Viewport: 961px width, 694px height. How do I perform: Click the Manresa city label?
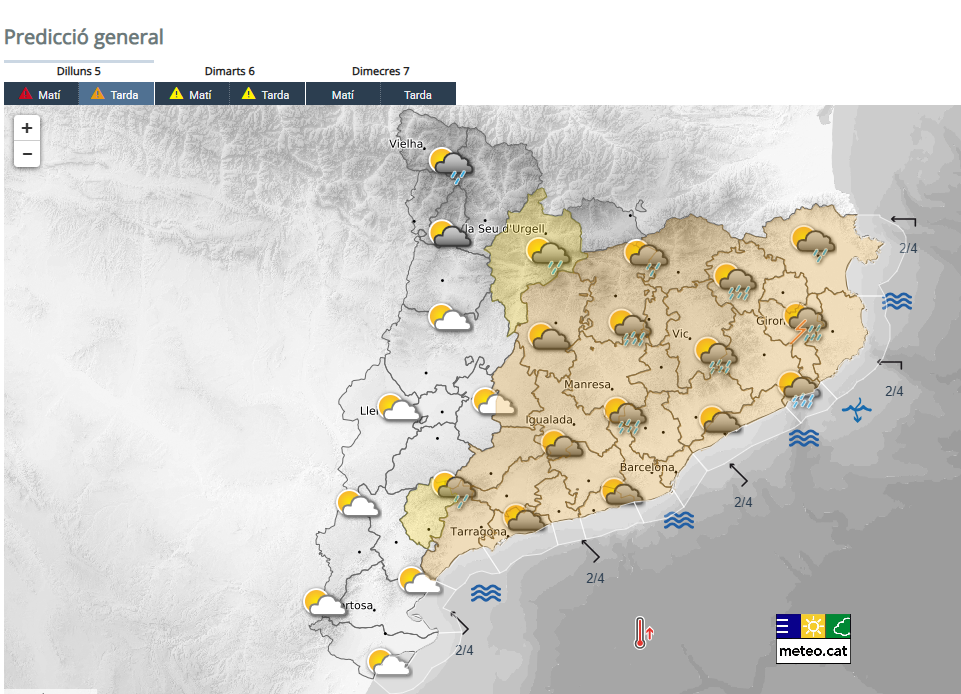point(587,384)
